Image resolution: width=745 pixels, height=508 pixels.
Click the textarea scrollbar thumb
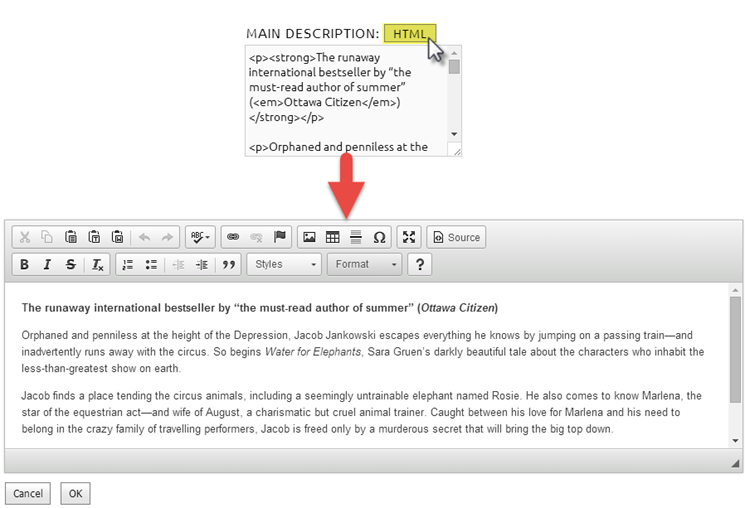454,67
